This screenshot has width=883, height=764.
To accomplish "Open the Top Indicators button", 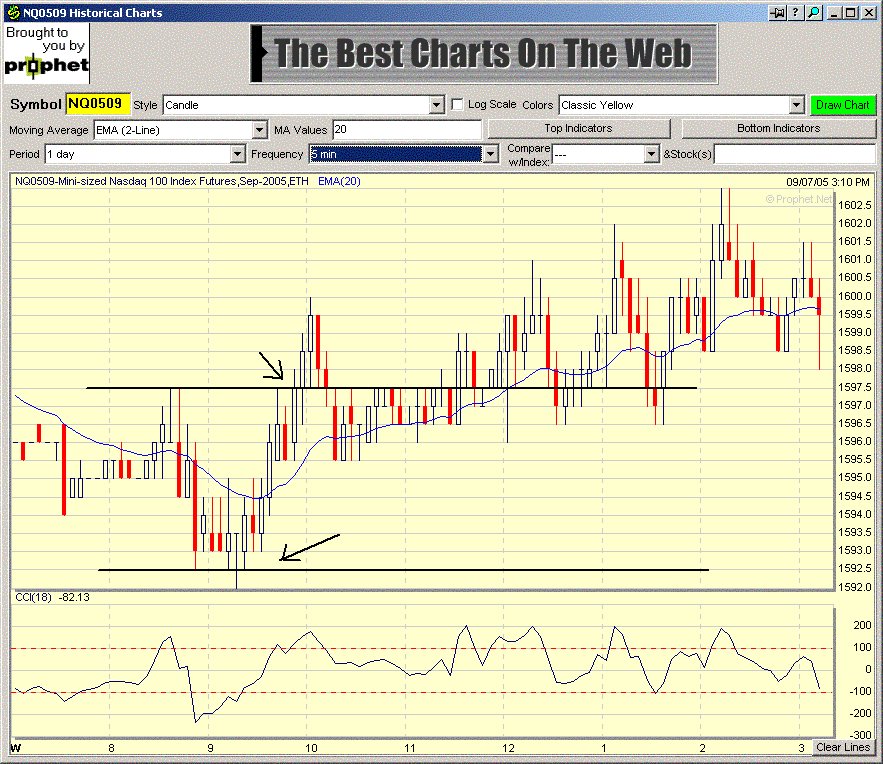I will pyautogui.click(x=578, y=128).
